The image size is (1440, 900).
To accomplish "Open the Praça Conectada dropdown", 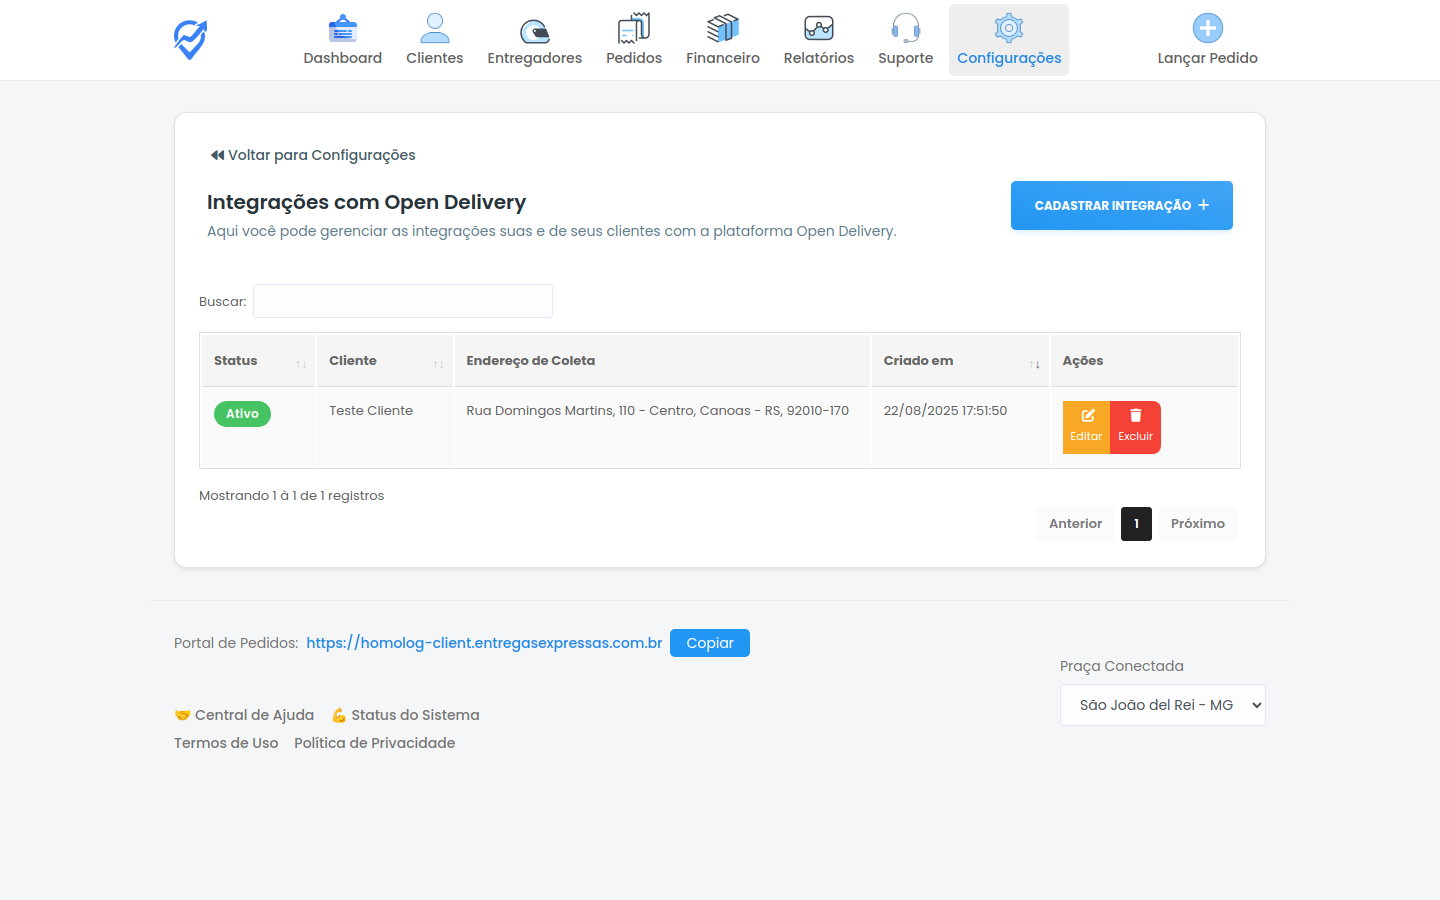I will (x=1162, y=705).
